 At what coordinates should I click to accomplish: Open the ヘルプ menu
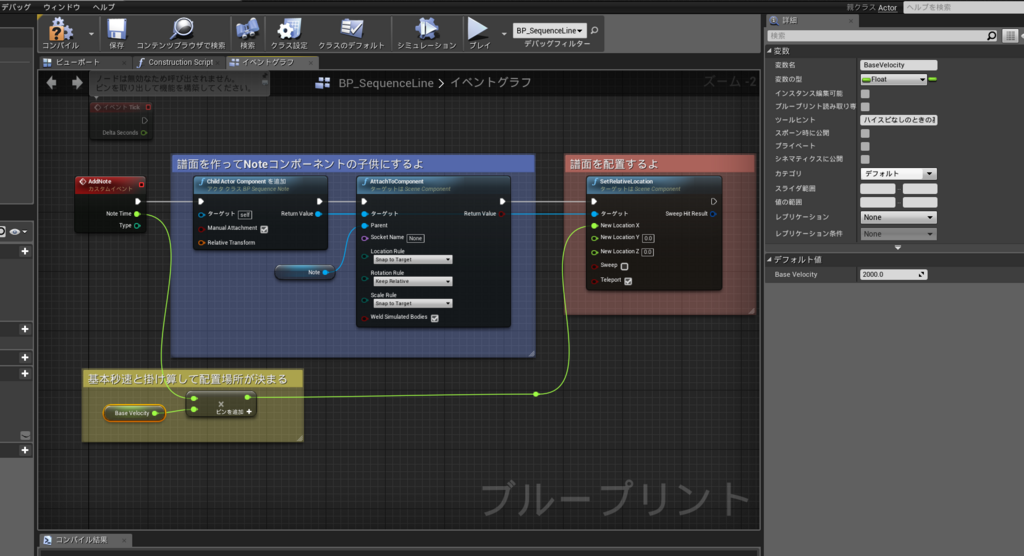point(104,7)
